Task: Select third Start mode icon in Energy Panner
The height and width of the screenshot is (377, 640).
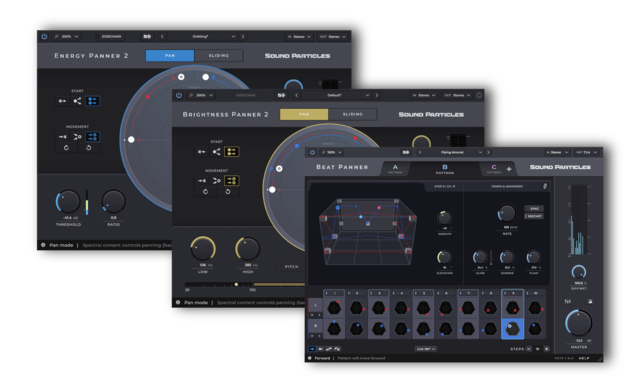Action: [x=93, y=101]
